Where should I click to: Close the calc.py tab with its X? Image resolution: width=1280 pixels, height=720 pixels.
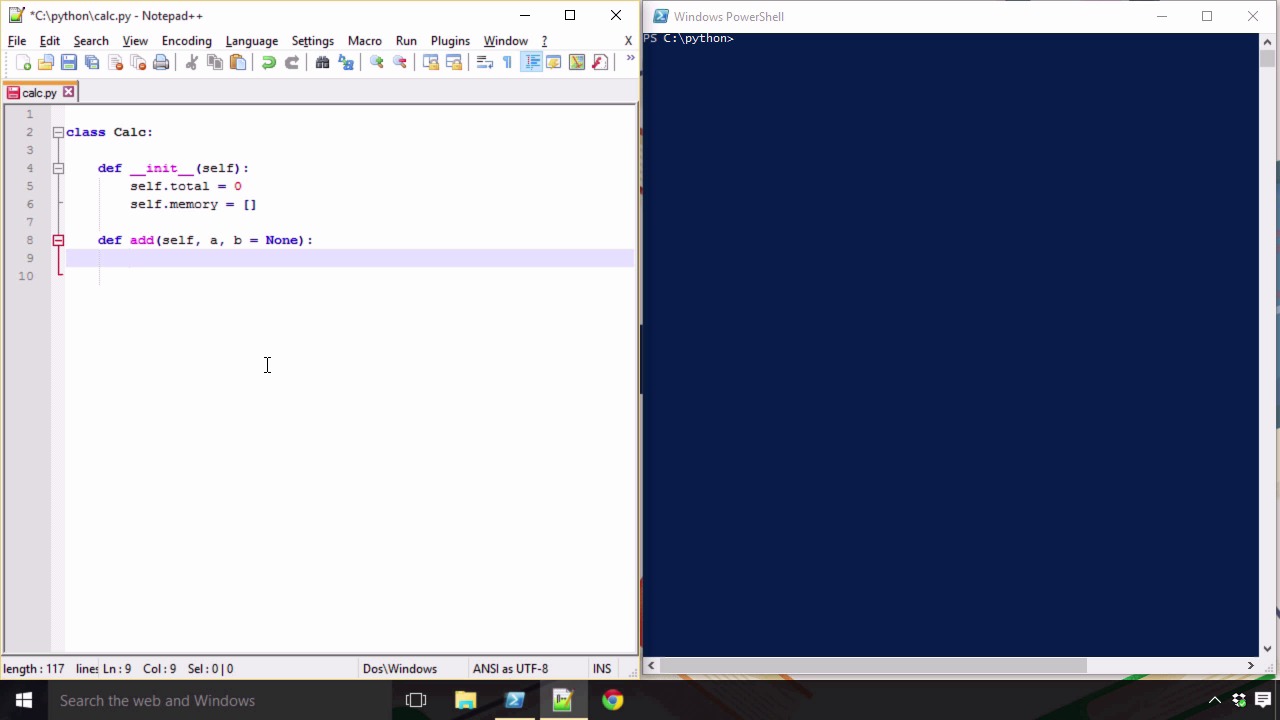[x=68, y=92]
